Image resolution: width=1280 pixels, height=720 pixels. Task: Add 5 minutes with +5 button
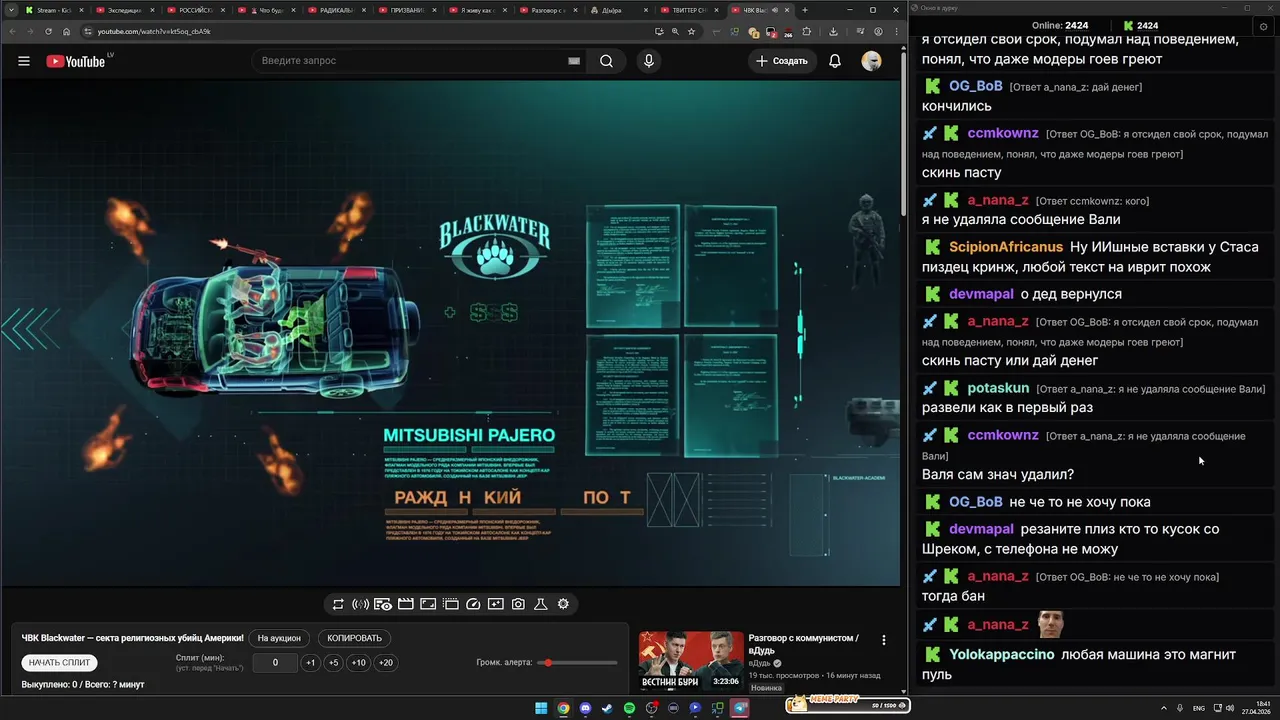click(x=333, y=662)
